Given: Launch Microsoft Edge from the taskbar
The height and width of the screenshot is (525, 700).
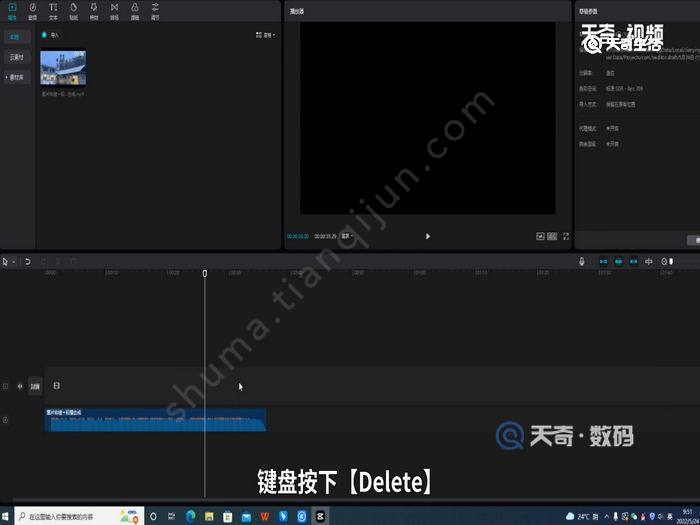Looking at the screenshot, I should [191, 517].
